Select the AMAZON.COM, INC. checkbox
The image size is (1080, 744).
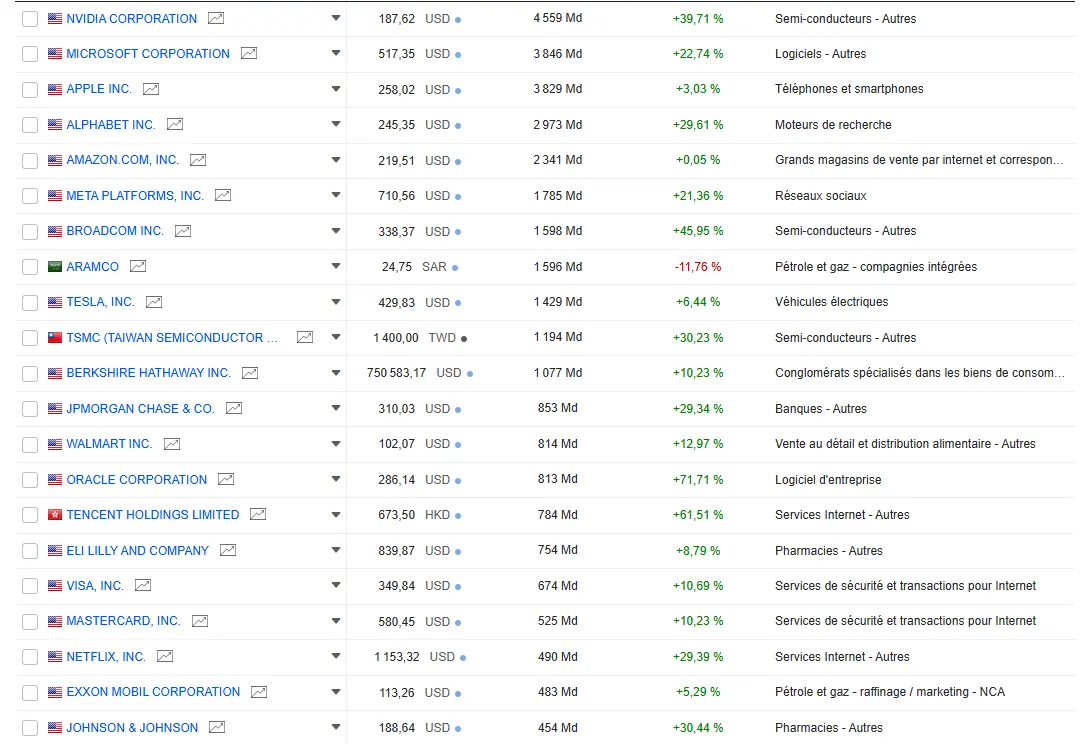[30, 161]
